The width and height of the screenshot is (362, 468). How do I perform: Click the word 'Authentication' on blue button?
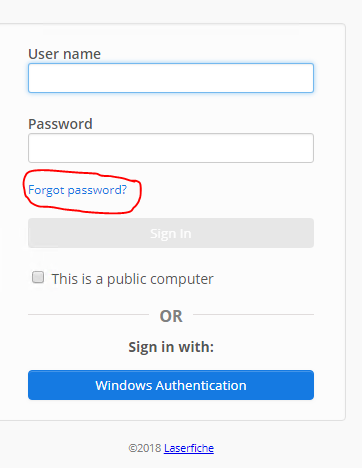pos(201,385)
